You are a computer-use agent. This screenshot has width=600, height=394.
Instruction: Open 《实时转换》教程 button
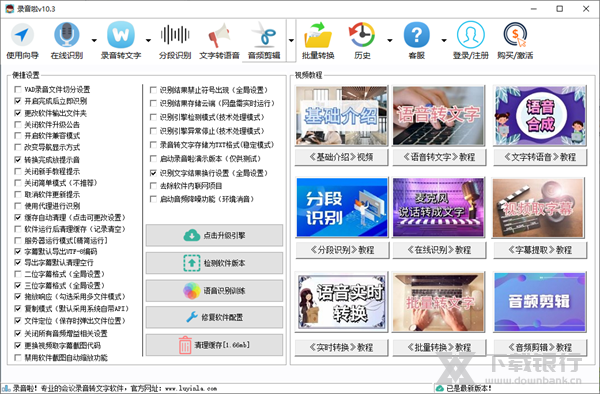point(341,347)
